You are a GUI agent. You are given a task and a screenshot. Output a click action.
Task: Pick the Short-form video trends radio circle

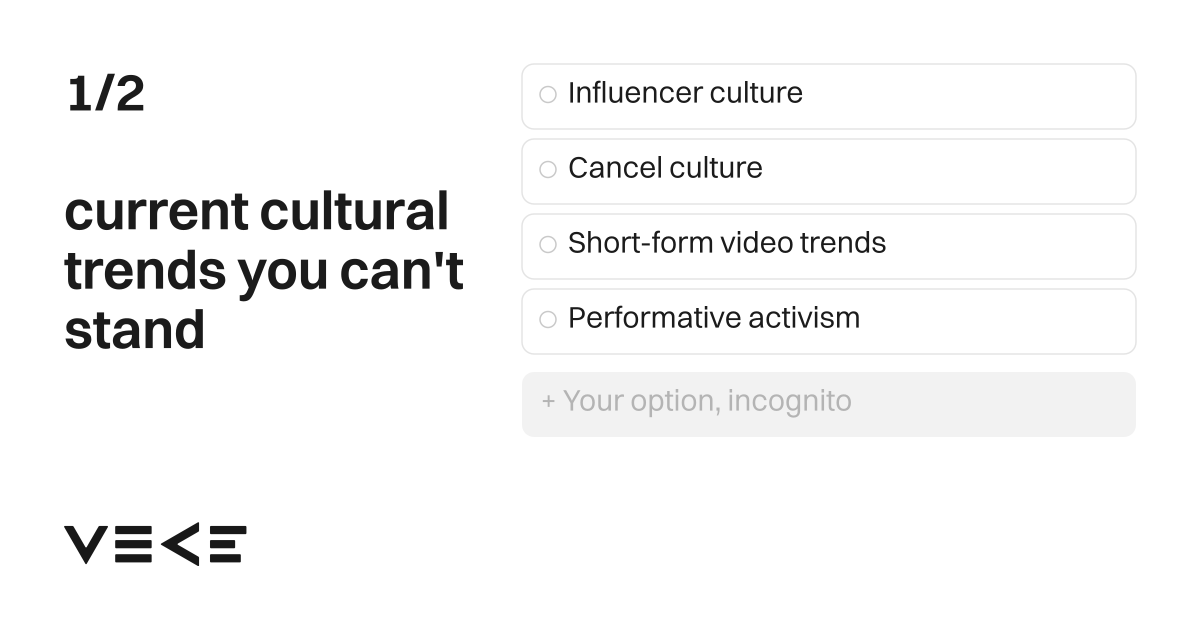548,245
